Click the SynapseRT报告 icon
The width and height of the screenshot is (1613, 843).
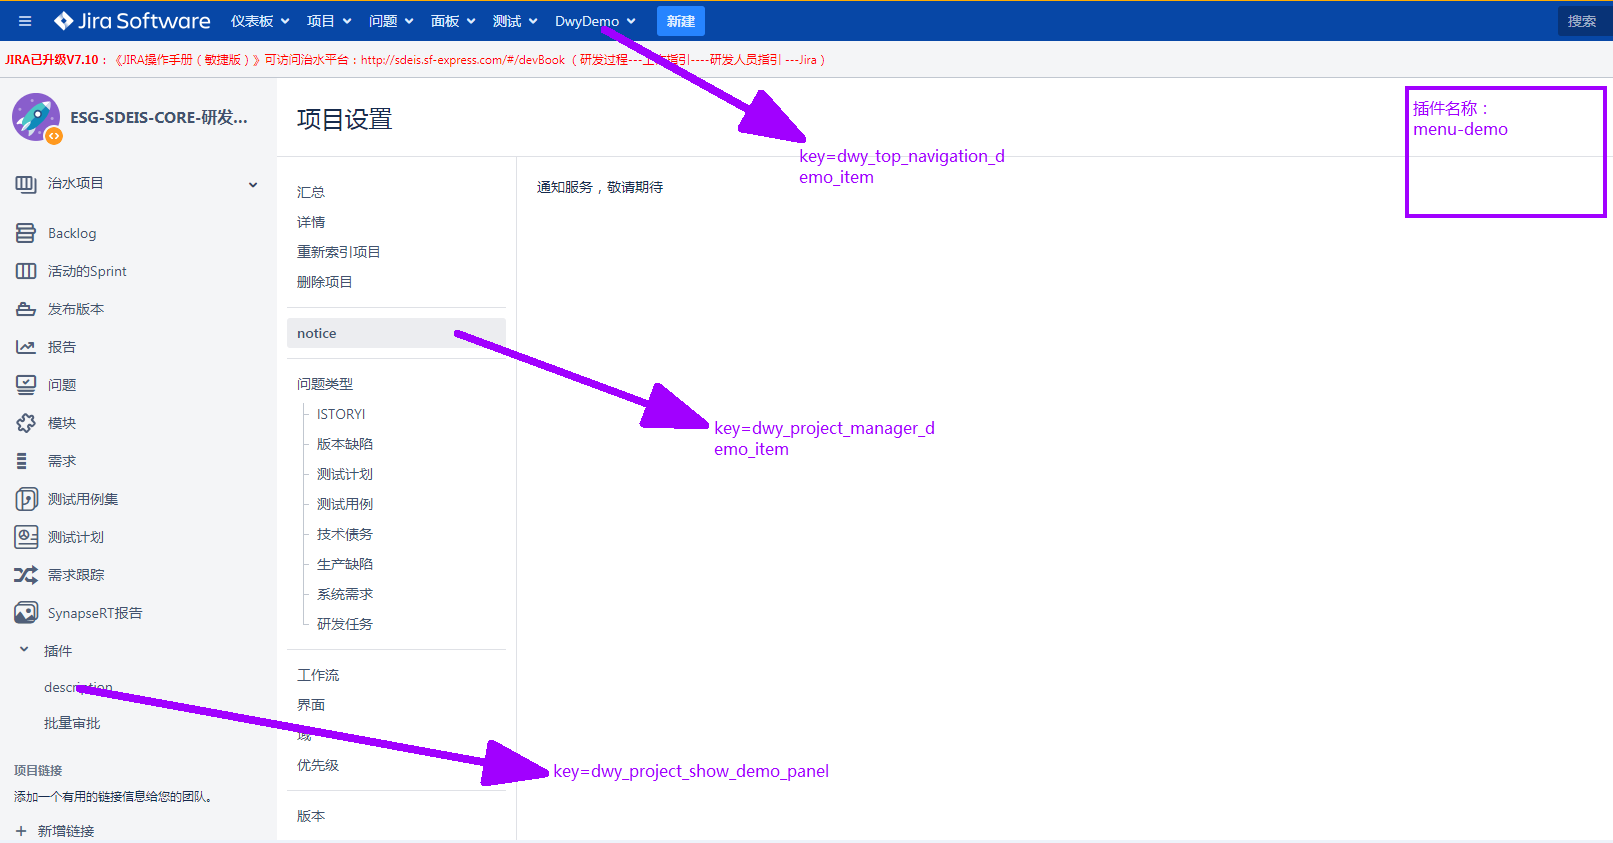pos(26,613)
